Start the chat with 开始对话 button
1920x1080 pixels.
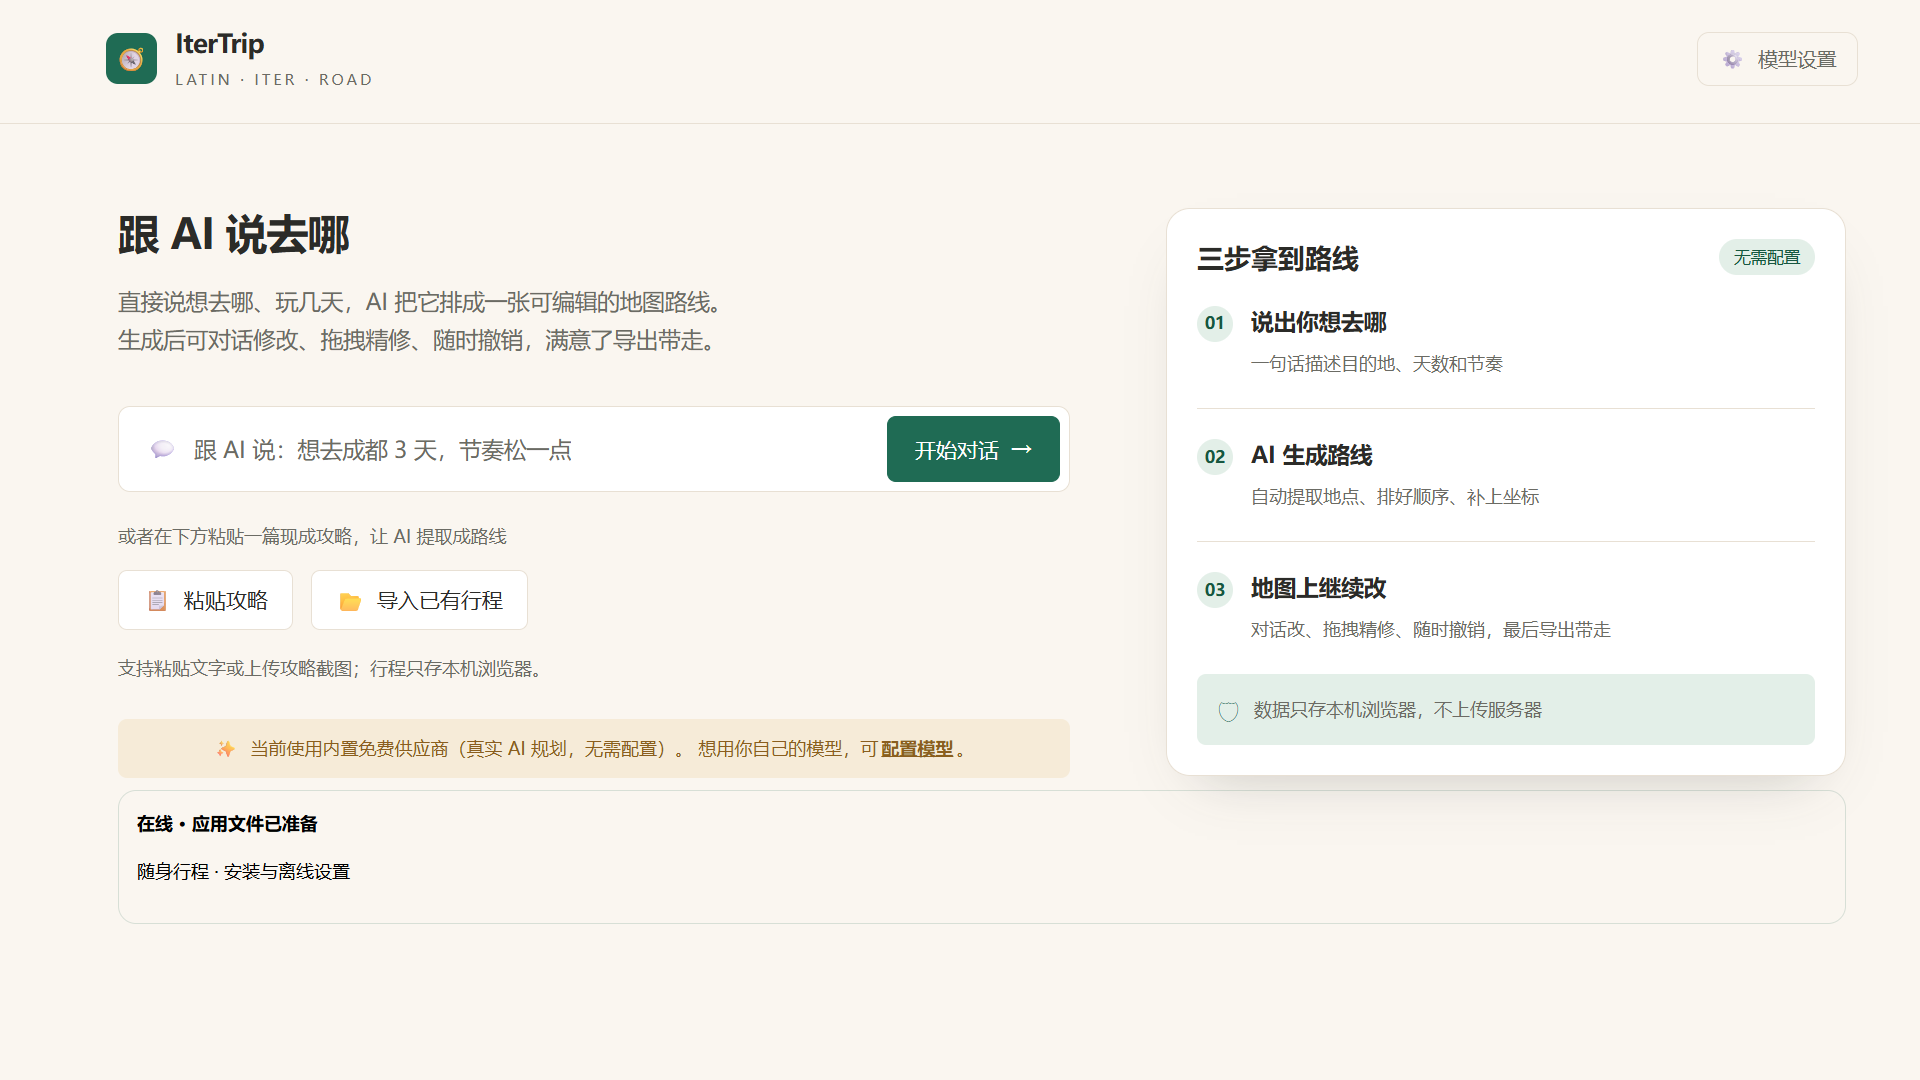[x=973, y=449]
